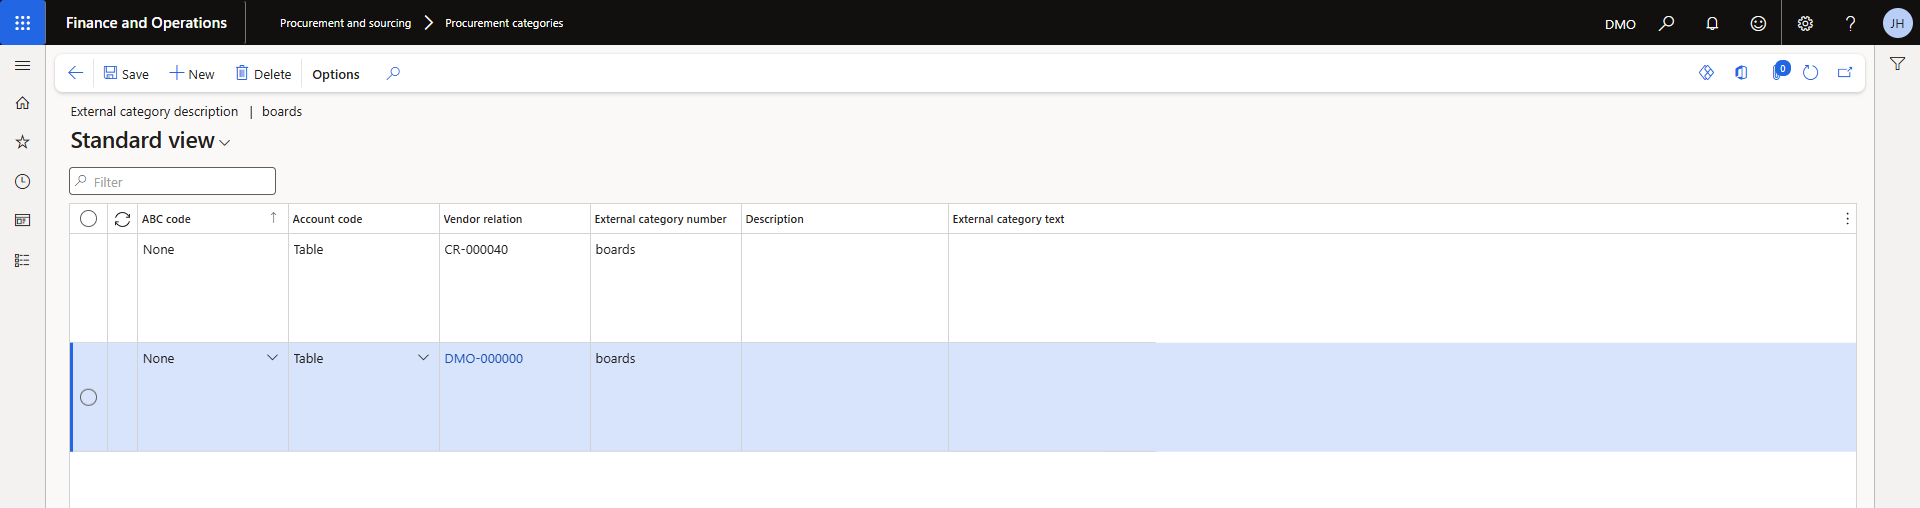This screenshot has height=508, width=1920.
Task: Open Recent clock icon in sidebar
Action: 22,181
